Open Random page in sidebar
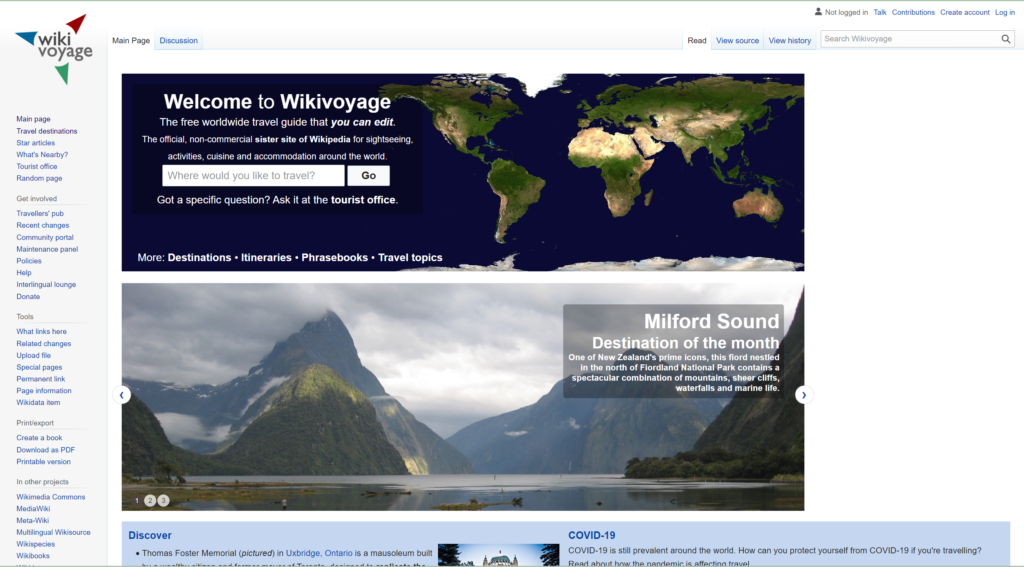 39,178
